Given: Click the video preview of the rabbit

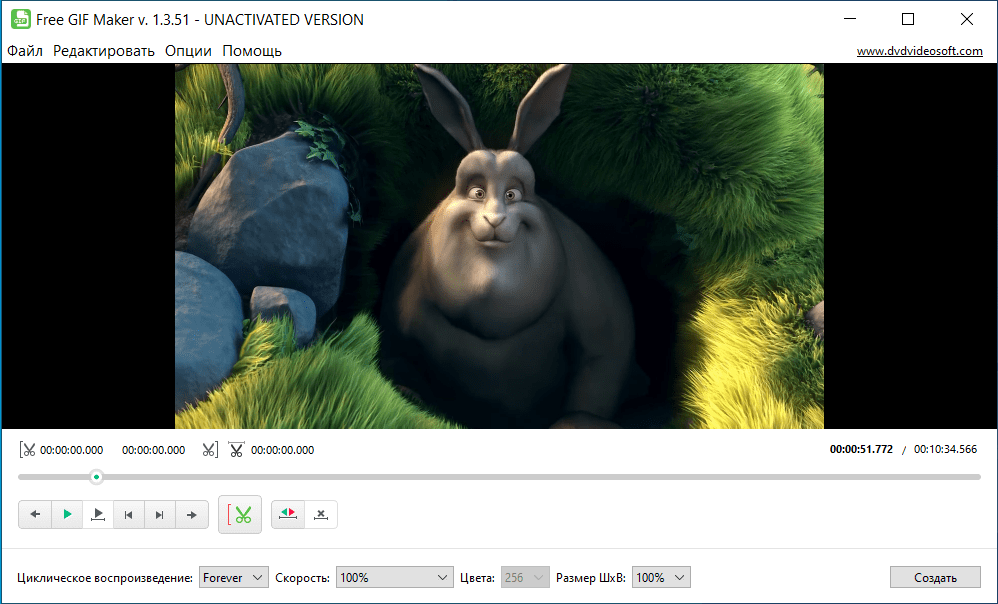Looking at the screenshot, I should pos(499,246).
